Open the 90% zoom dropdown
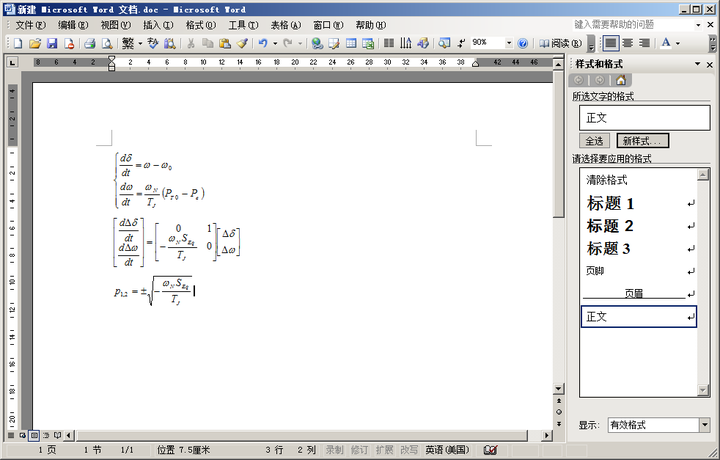 [509, 43]
